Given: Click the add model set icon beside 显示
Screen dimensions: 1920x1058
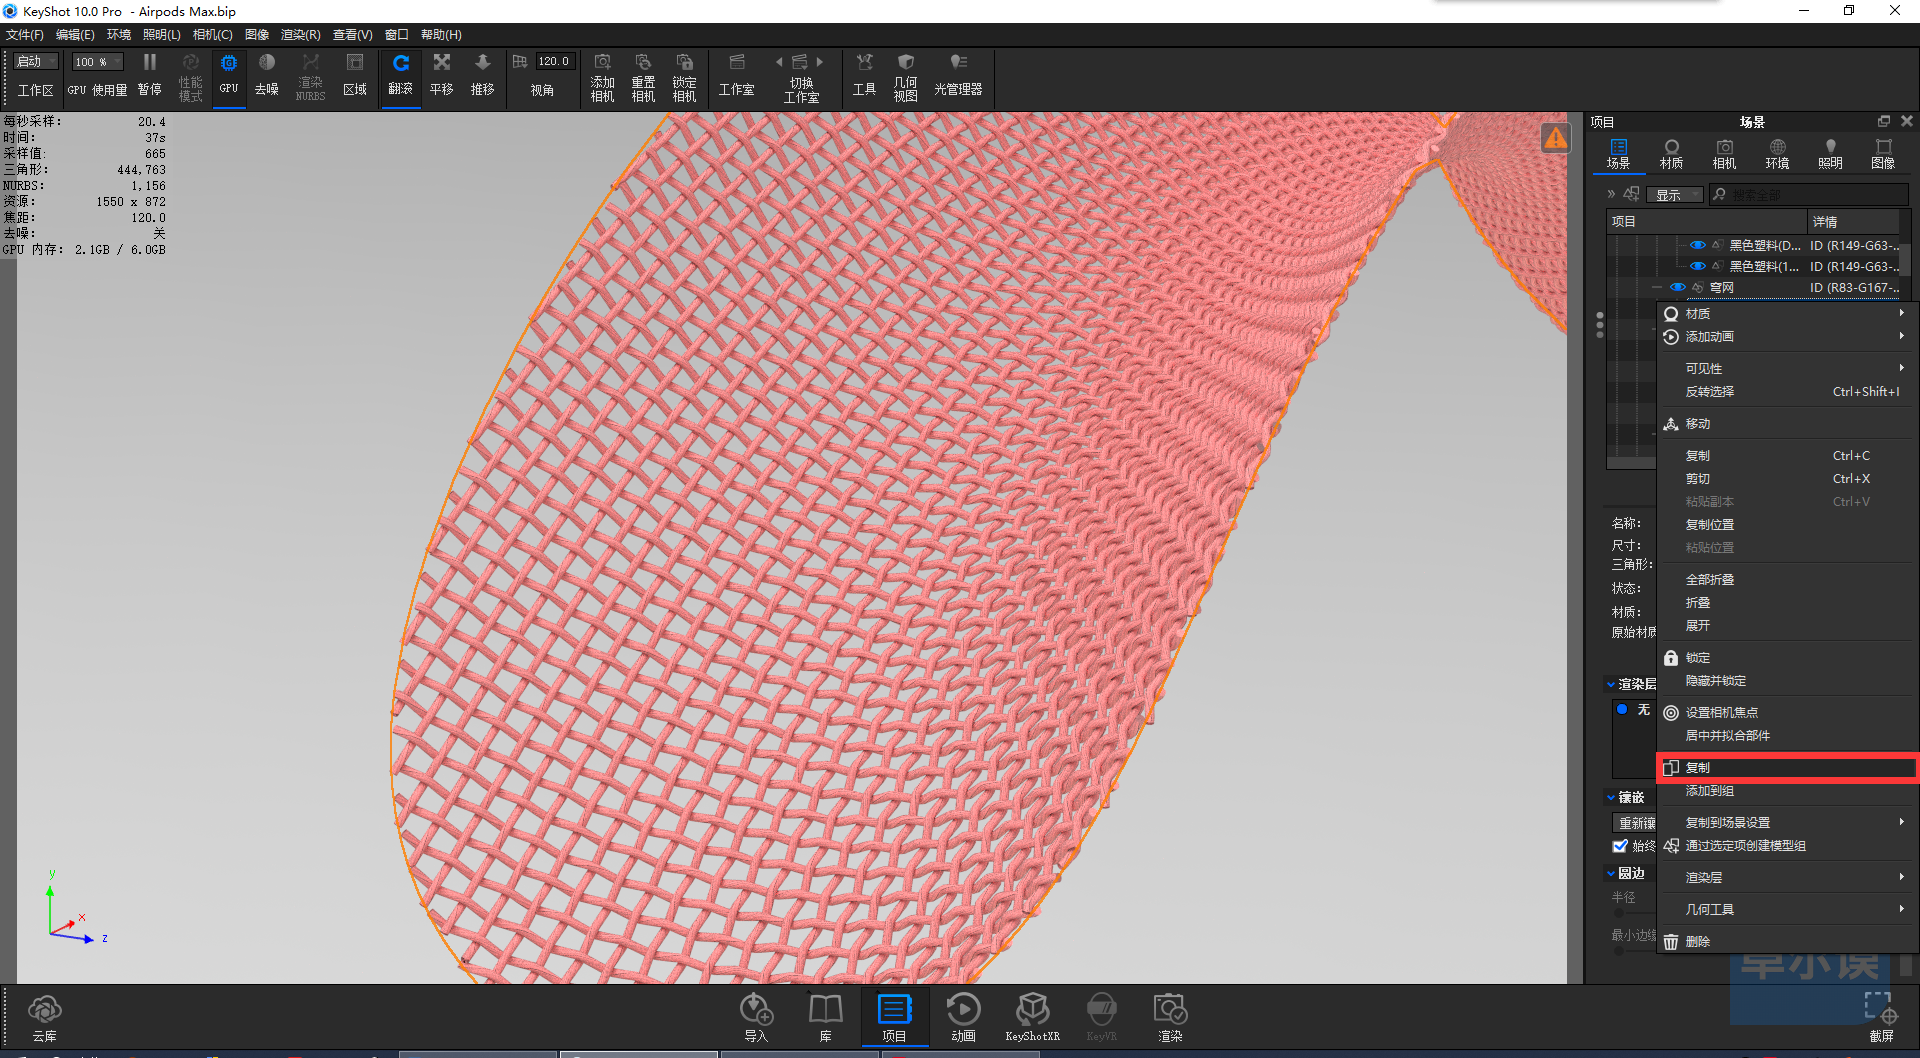Looking at the screenshot, I should 1631,194.
